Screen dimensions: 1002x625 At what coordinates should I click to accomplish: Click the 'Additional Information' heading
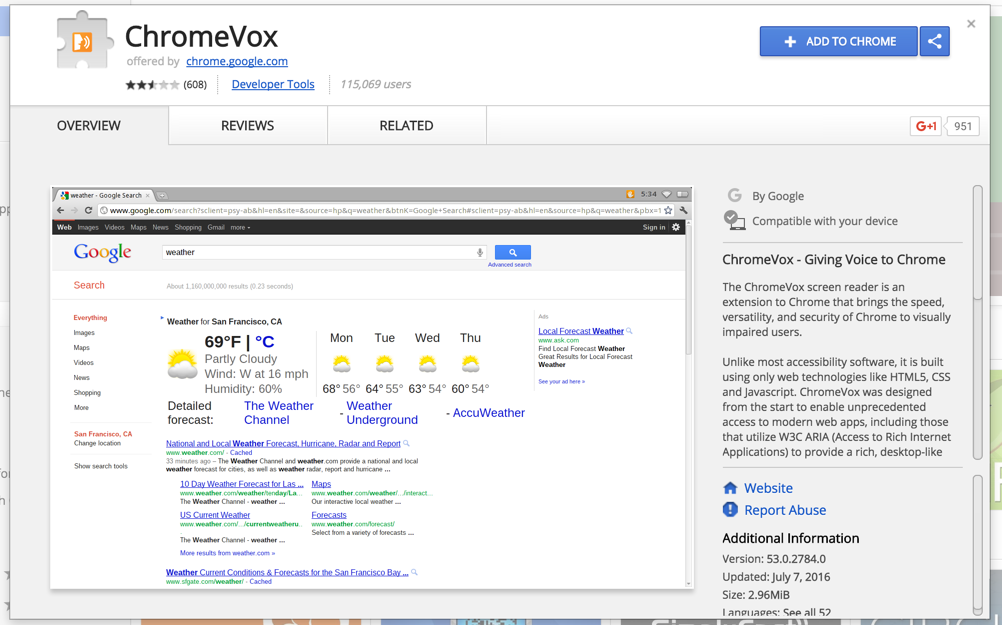790,538
